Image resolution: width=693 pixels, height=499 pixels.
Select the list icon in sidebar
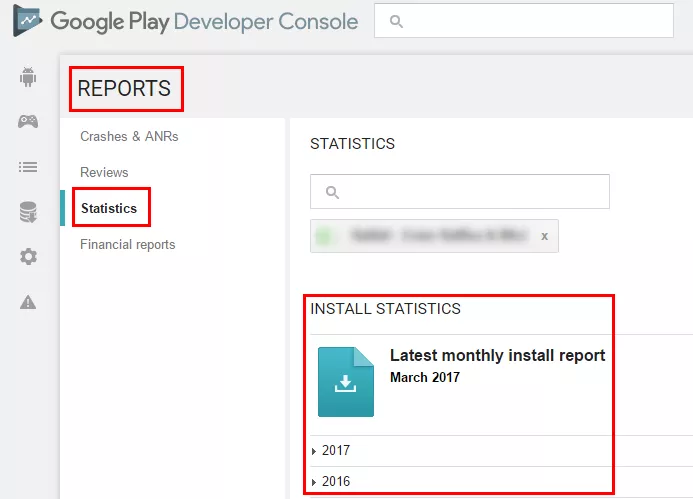point(28,167)
